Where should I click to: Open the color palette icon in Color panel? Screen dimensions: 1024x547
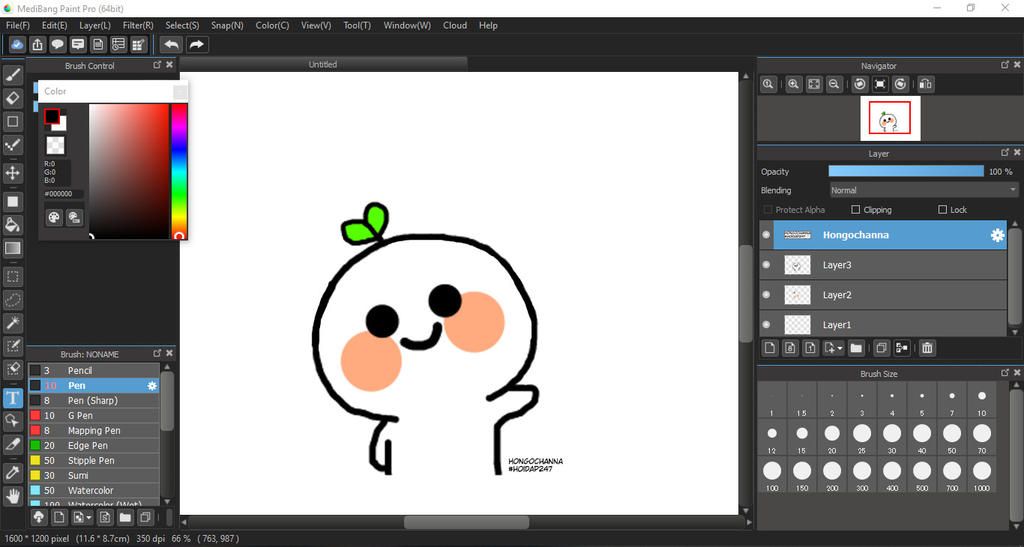click(54, 217)
